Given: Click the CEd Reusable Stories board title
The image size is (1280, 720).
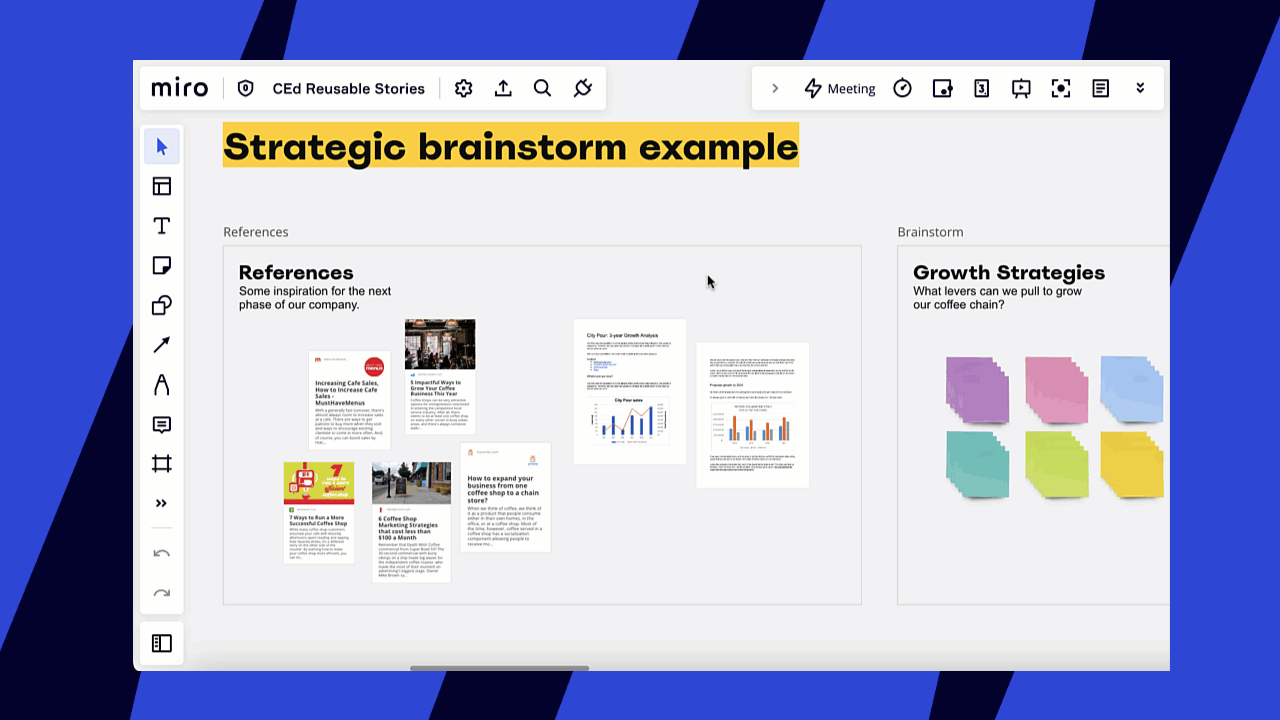Looking at the screenshot, I should 348,89.
